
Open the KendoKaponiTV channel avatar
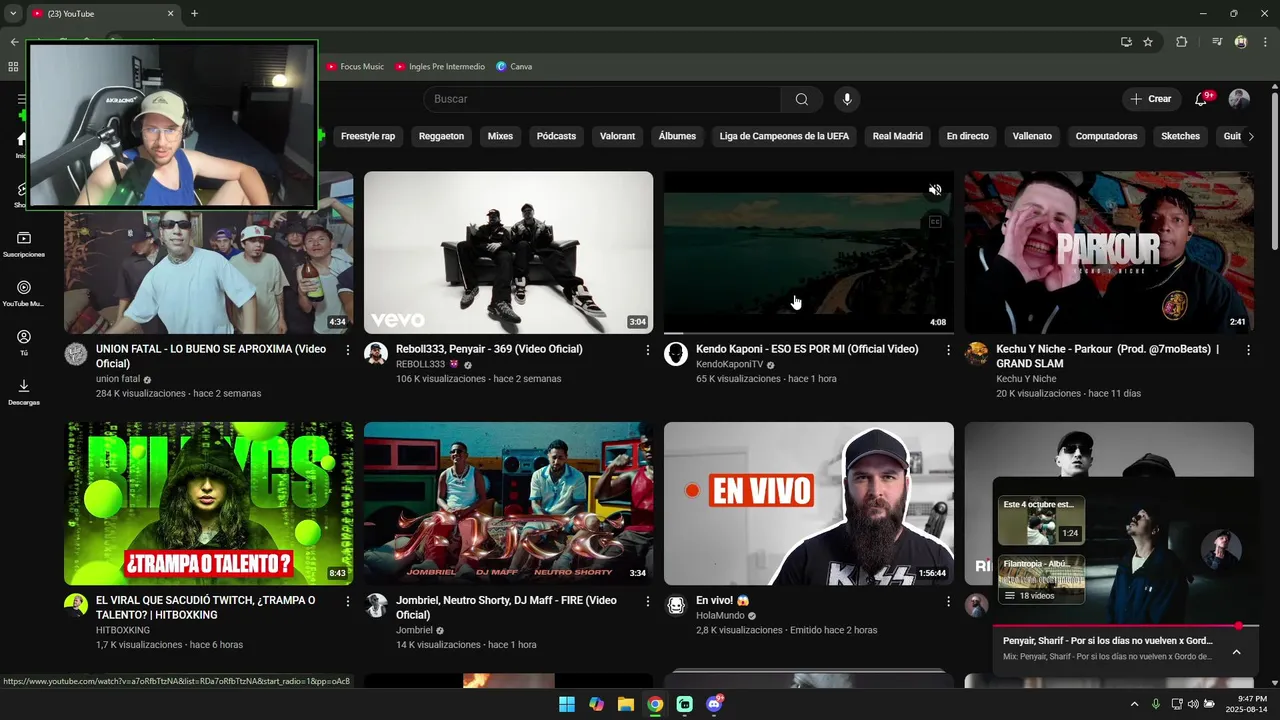[676, 354]
